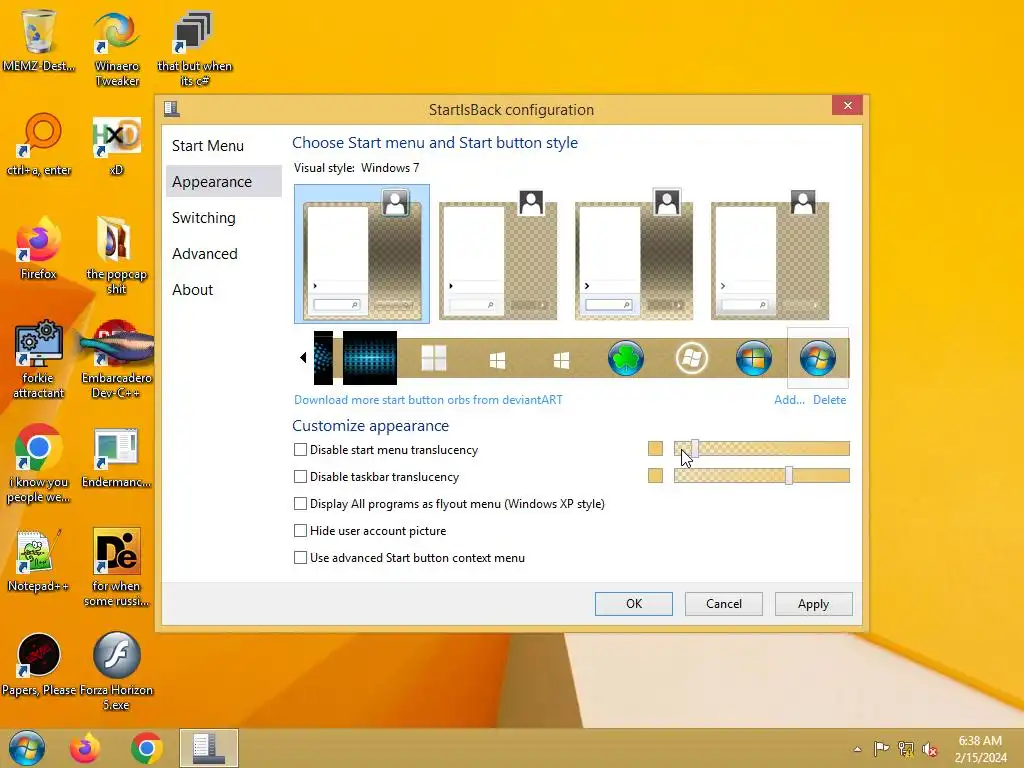The height and width of the screenshot is (768, 1024).
Task: Select the HxD 'xD' desktop icon
Action: point(116,145)
